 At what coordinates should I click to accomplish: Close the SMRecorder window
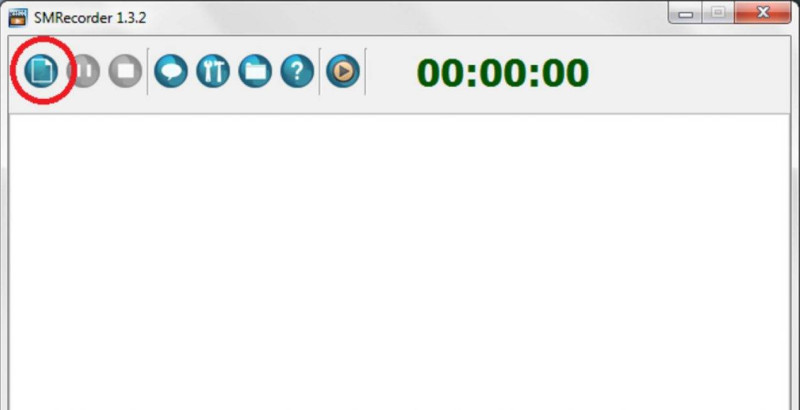(x=763, y=13)
